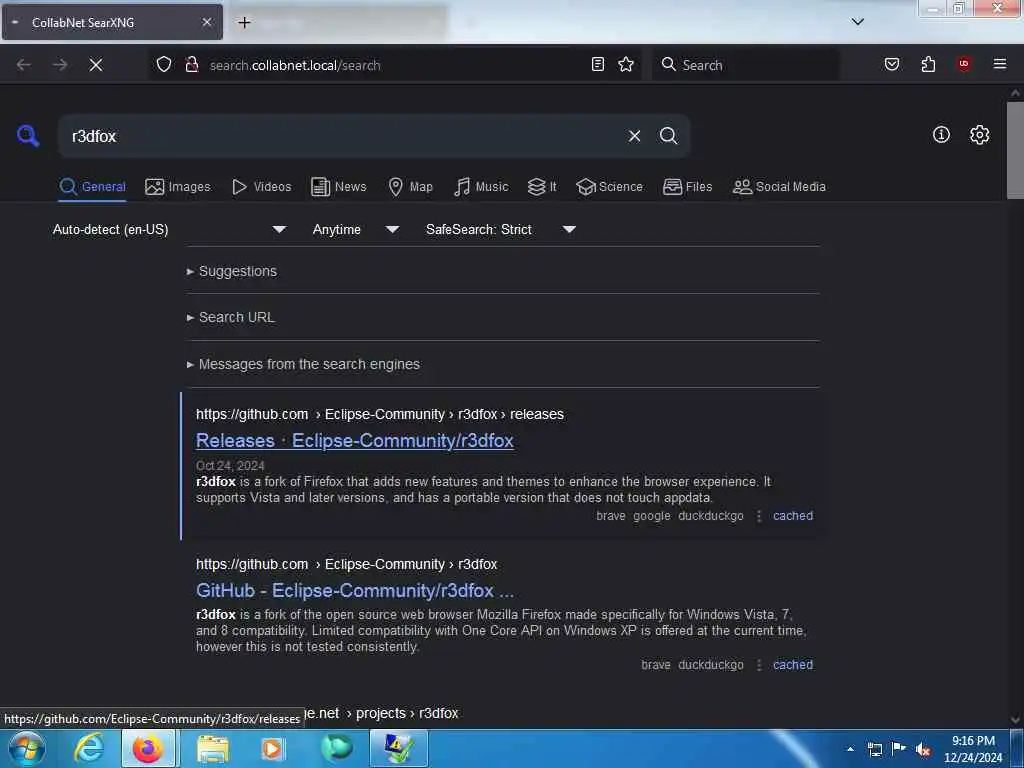Go forward in browser history

pyautogui.click(x=60, y=65)
